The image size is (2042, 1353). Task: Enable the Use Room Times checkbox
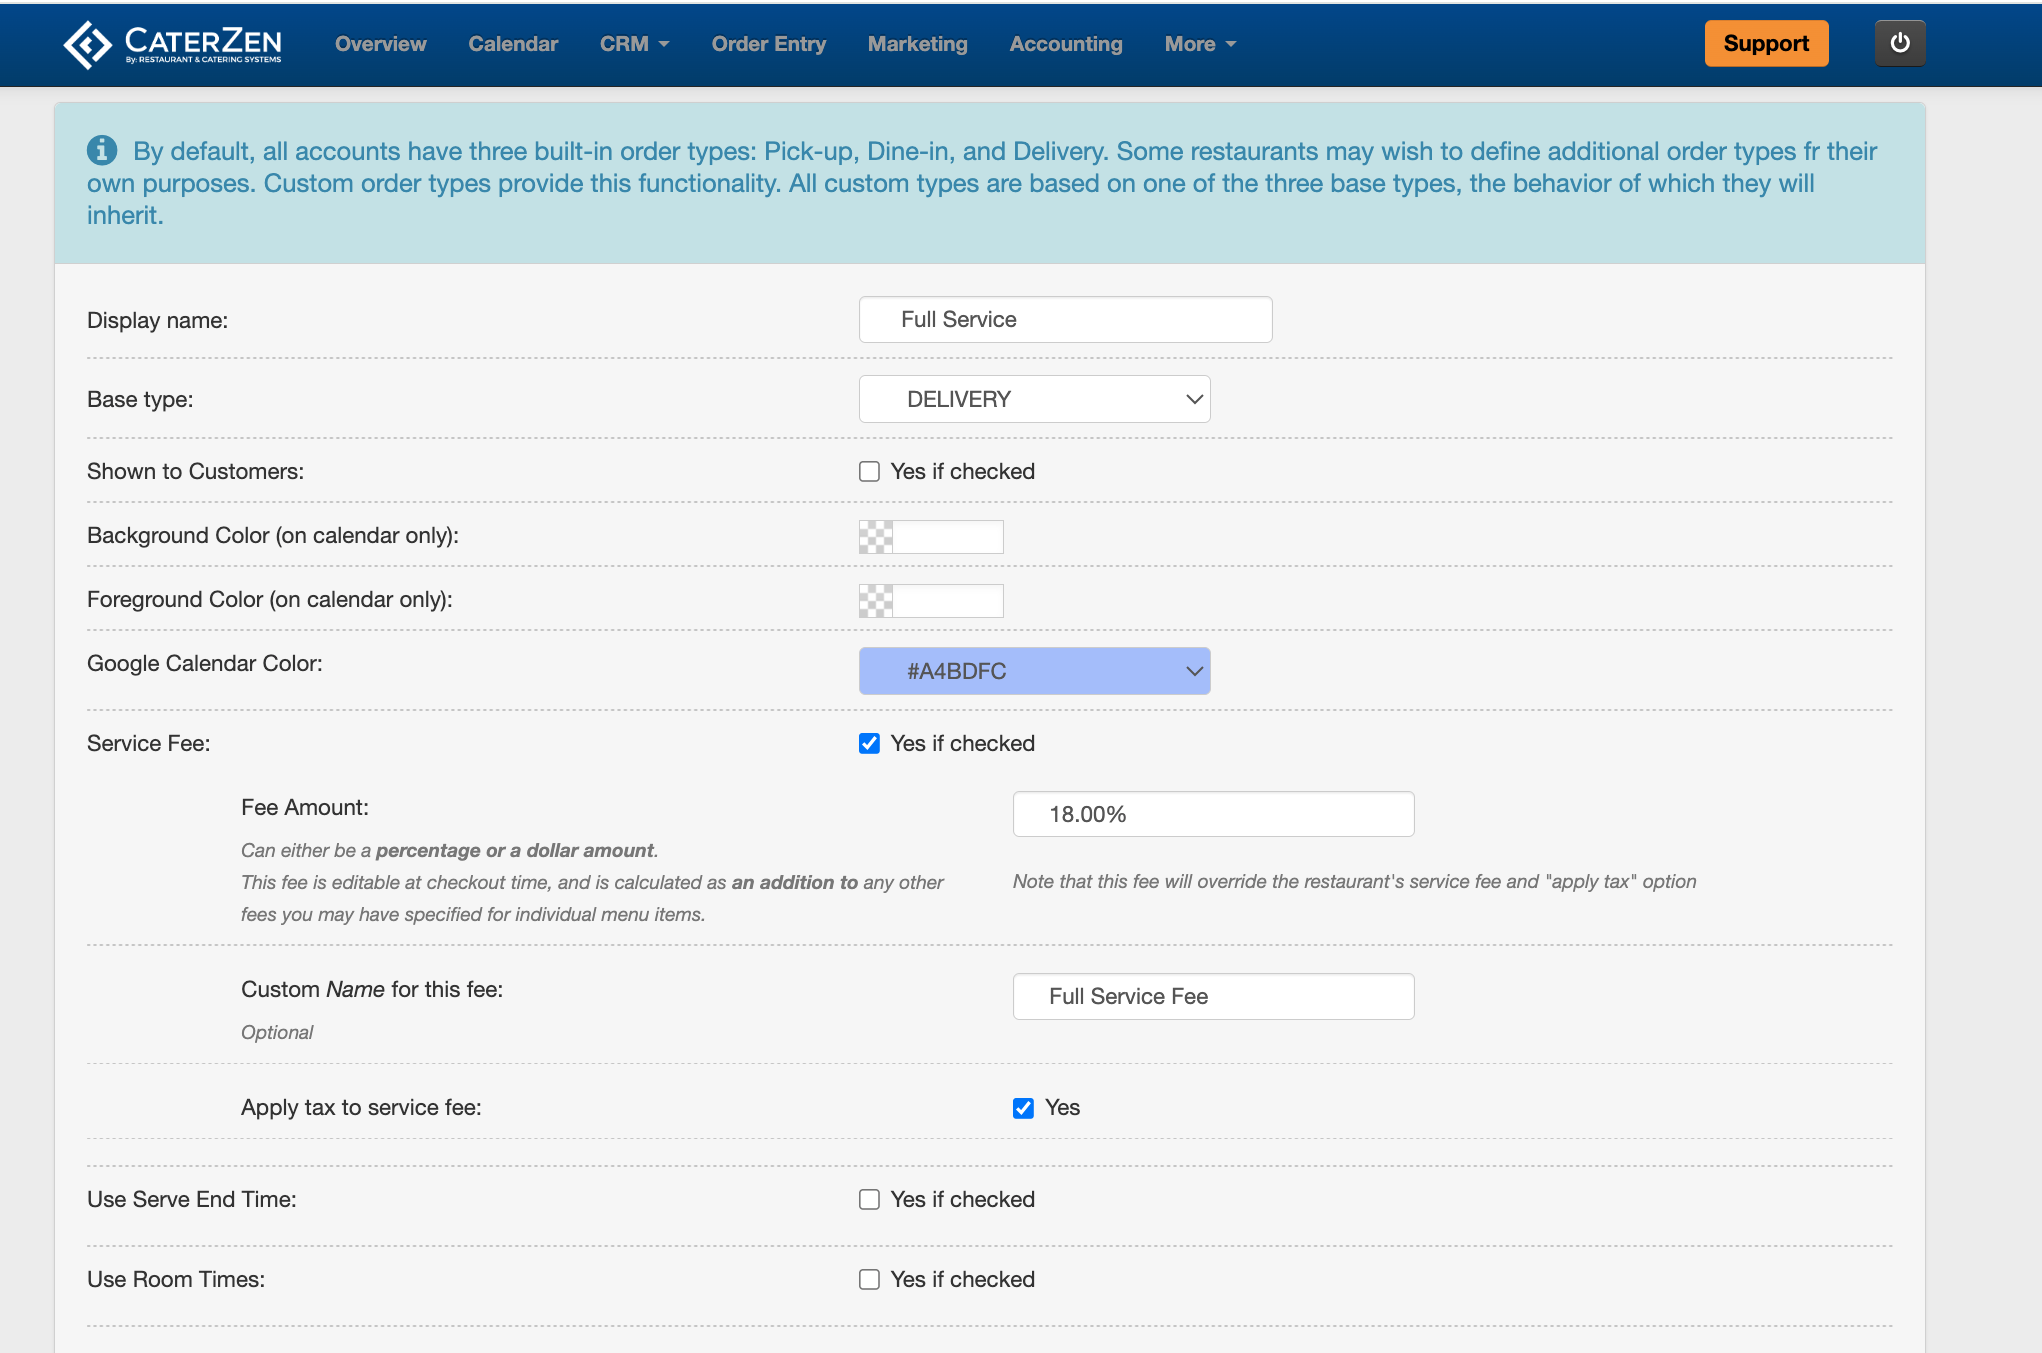pyautogui.click(x=869, y=1280)
